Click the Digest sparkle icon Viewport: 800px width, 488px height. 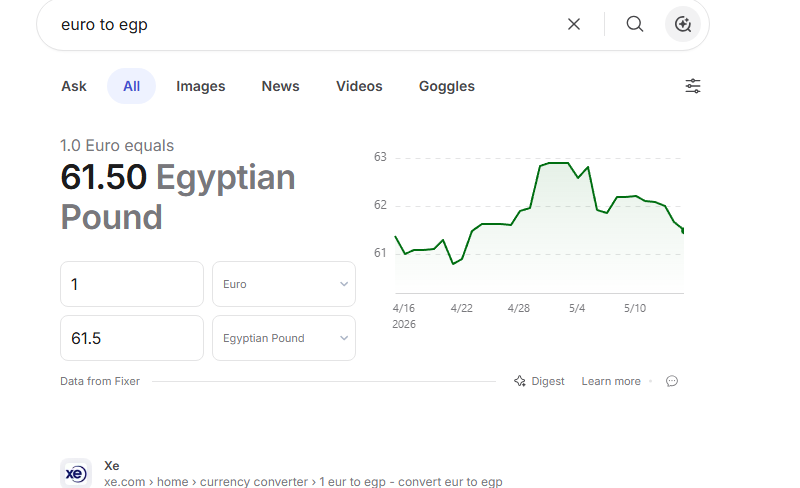519,381
